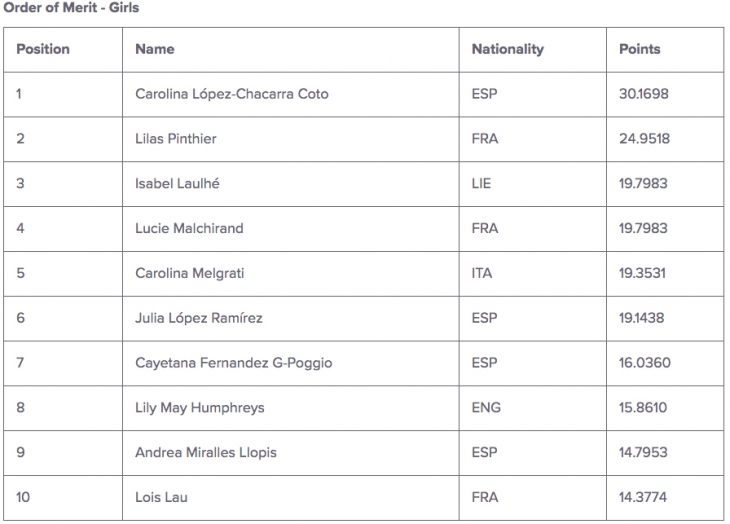Click the Order of Merit - Girls heading
This screenshot has width=730, height=524.
click(x=71, y=7)
